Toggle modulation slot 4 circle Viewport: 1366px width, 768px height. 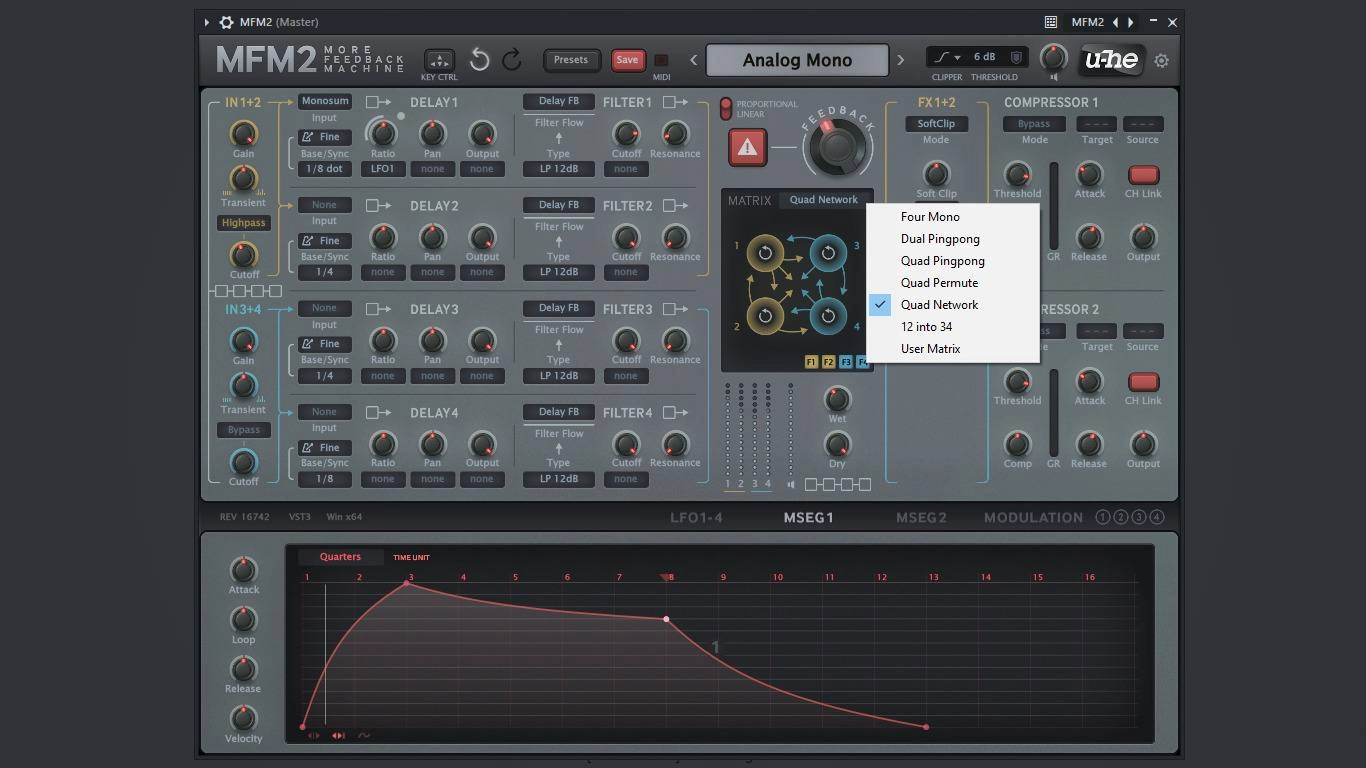click(1157, 517)
